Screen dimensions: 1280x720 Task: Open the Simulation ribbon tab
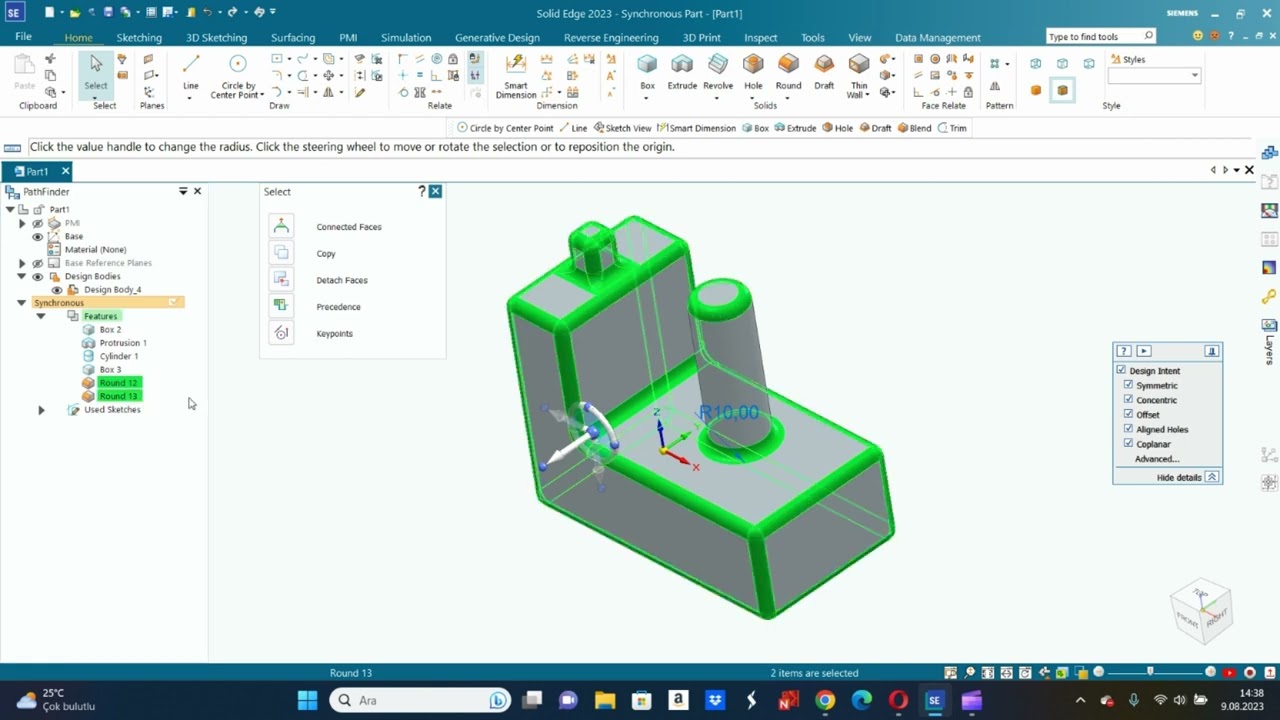point(406,37)
